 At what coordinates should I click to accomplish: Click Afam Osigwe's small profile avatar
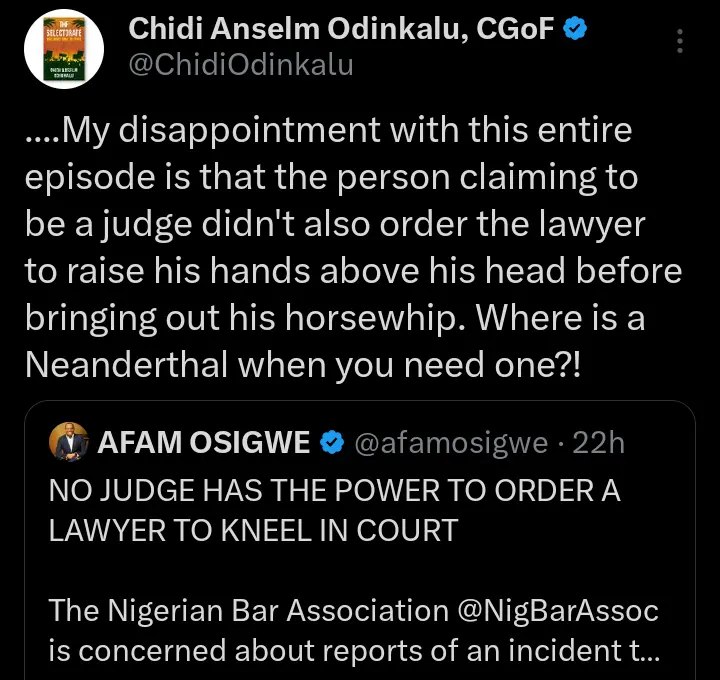tap(69, 445)
